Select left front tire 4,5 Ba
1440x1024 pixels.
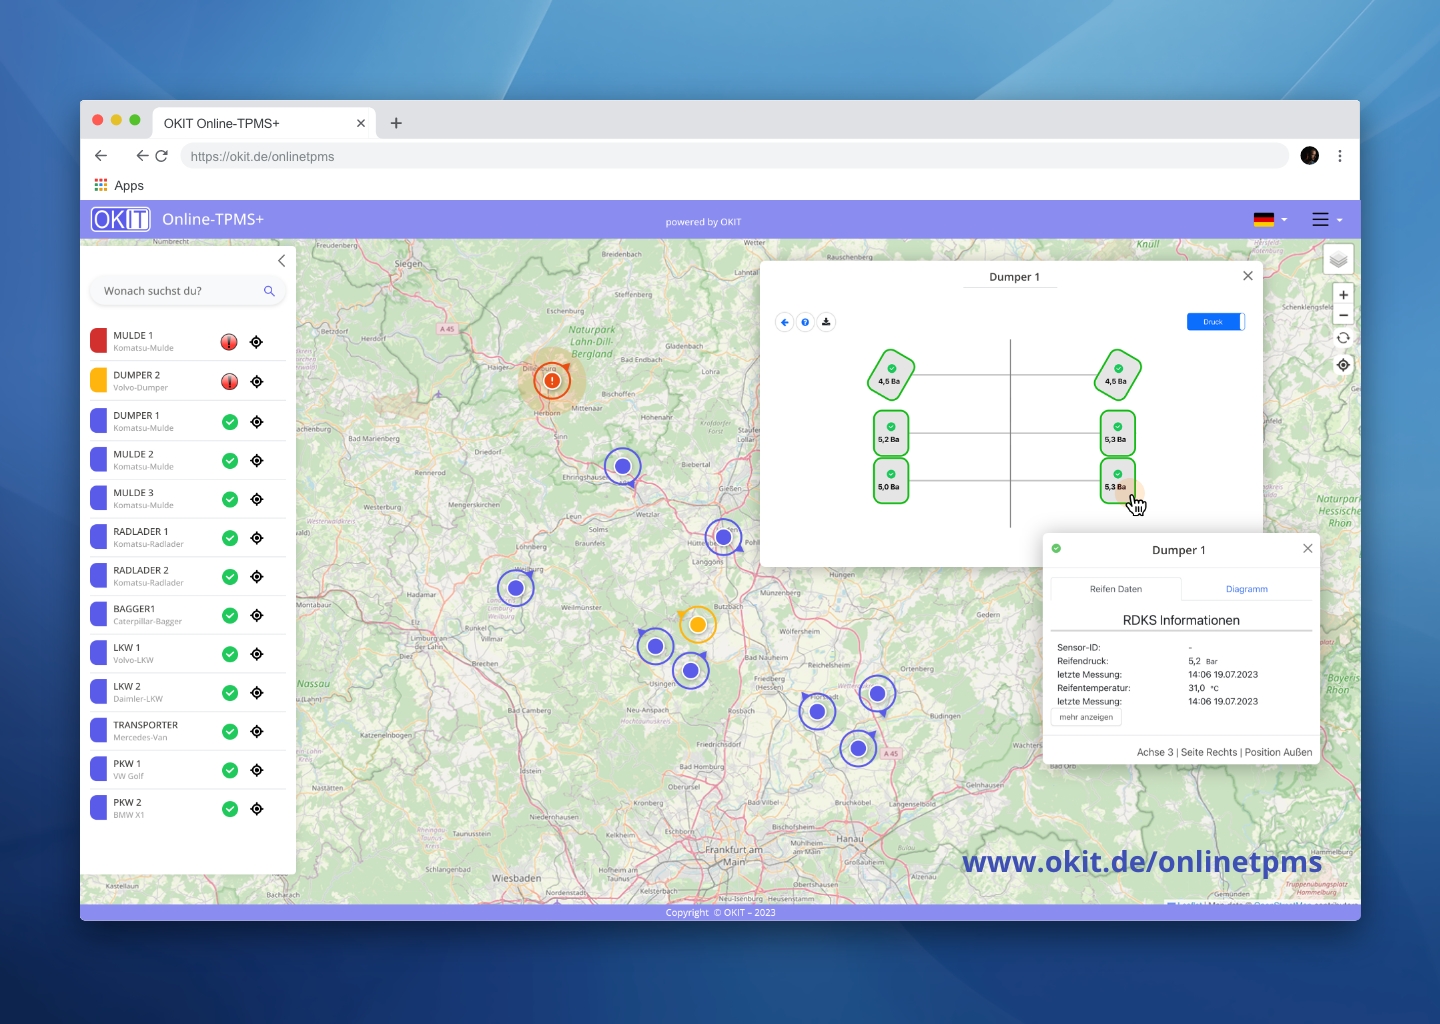(x=890, y=375)
